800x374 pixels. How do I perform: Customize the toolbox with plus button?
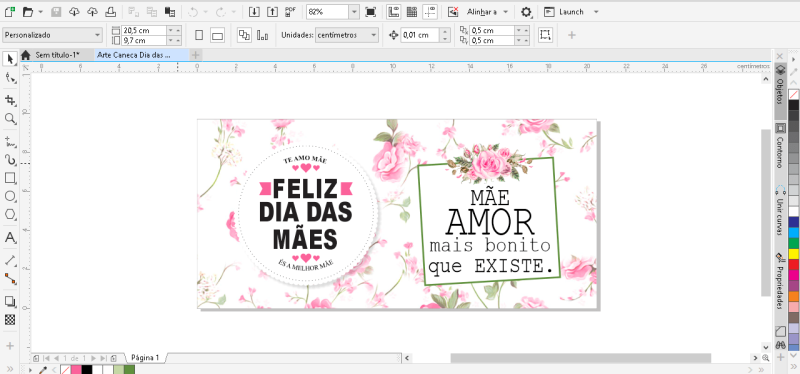(10, 346)
